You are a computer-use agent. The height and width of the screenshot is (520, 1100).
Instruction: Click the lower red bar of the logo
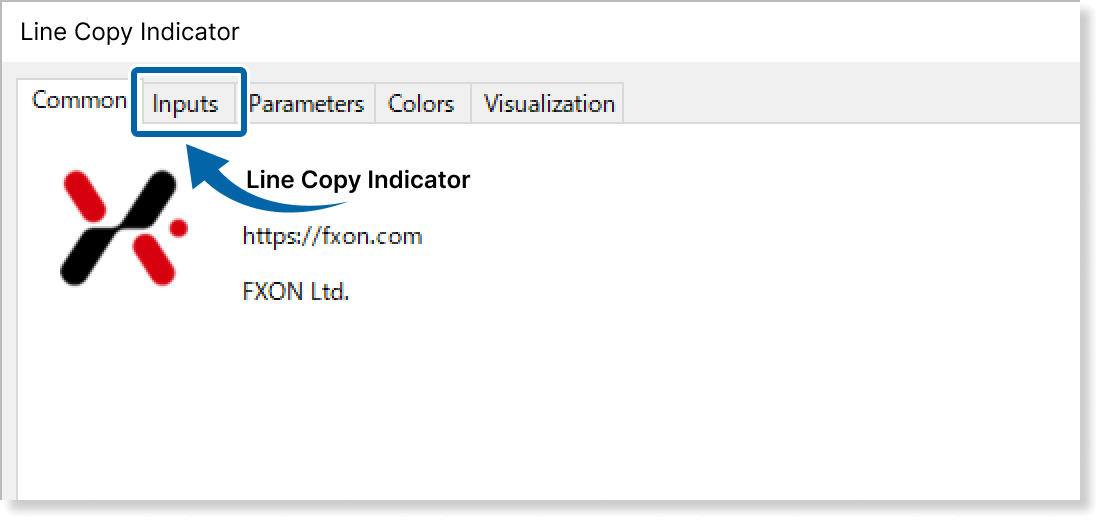pos(154,258)
